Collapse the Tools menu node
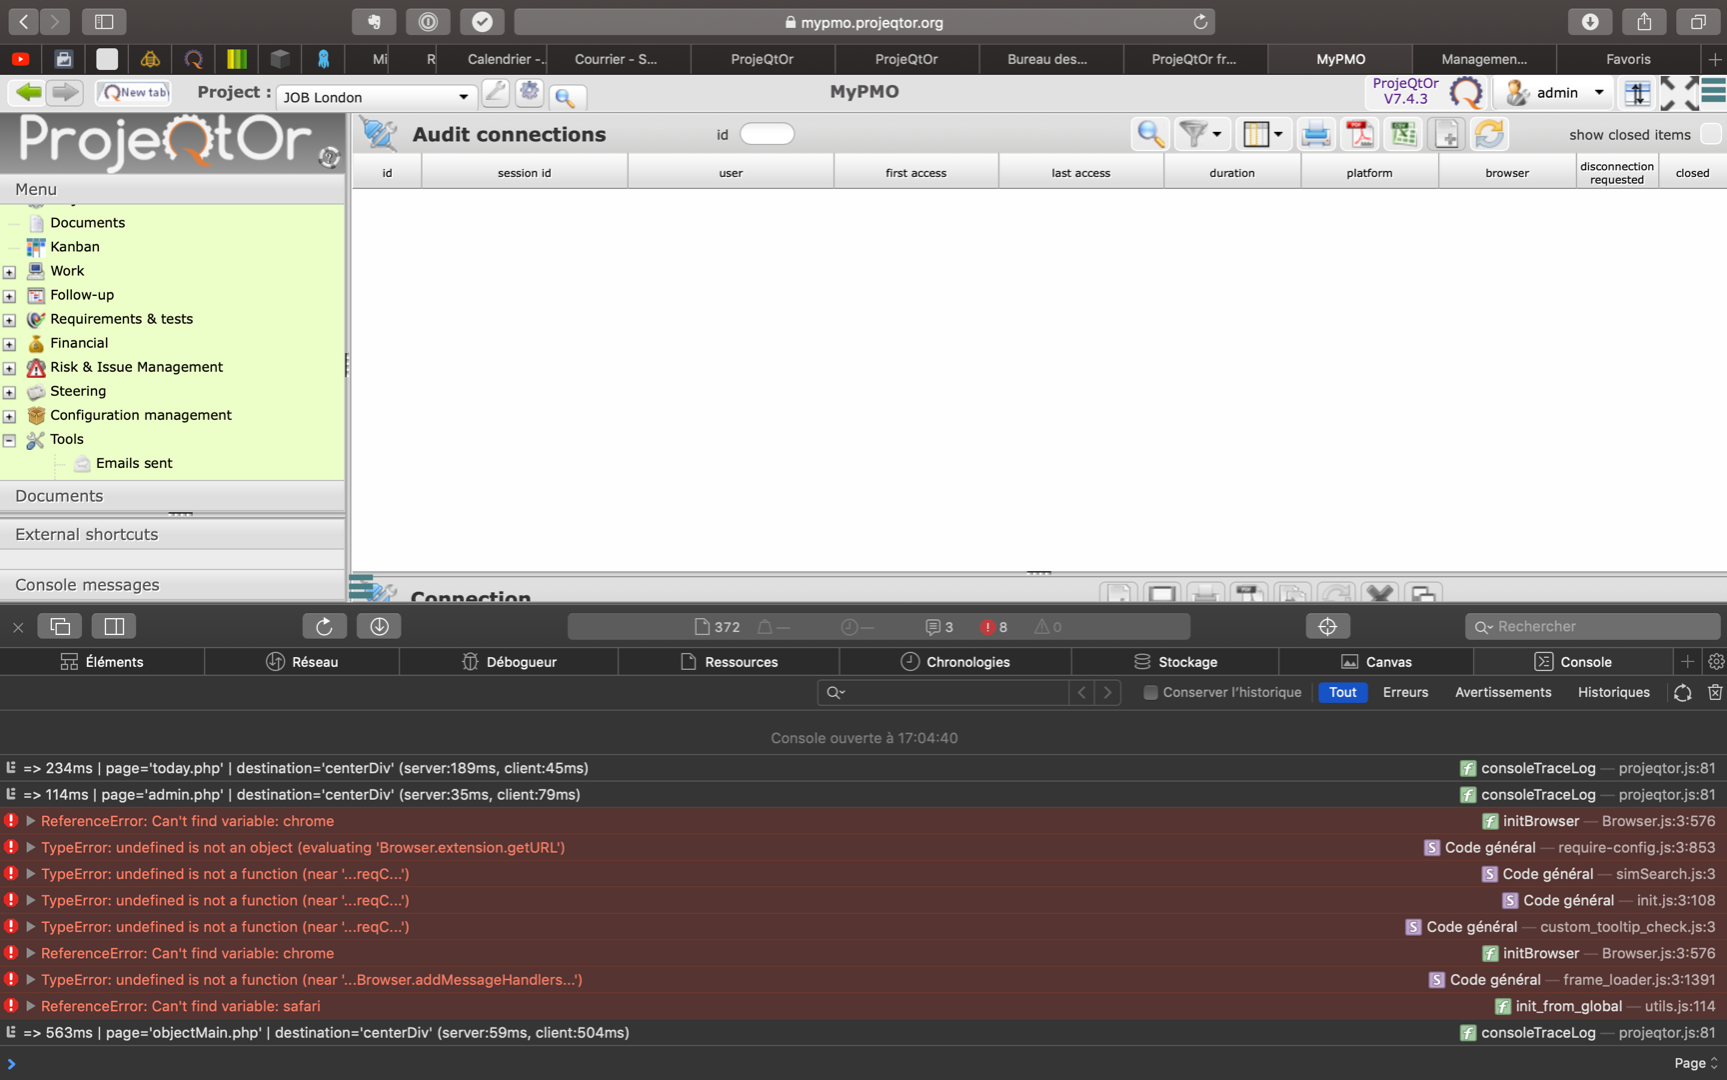The width and height of the screenshot is (1727, 1080). (9, 440)
